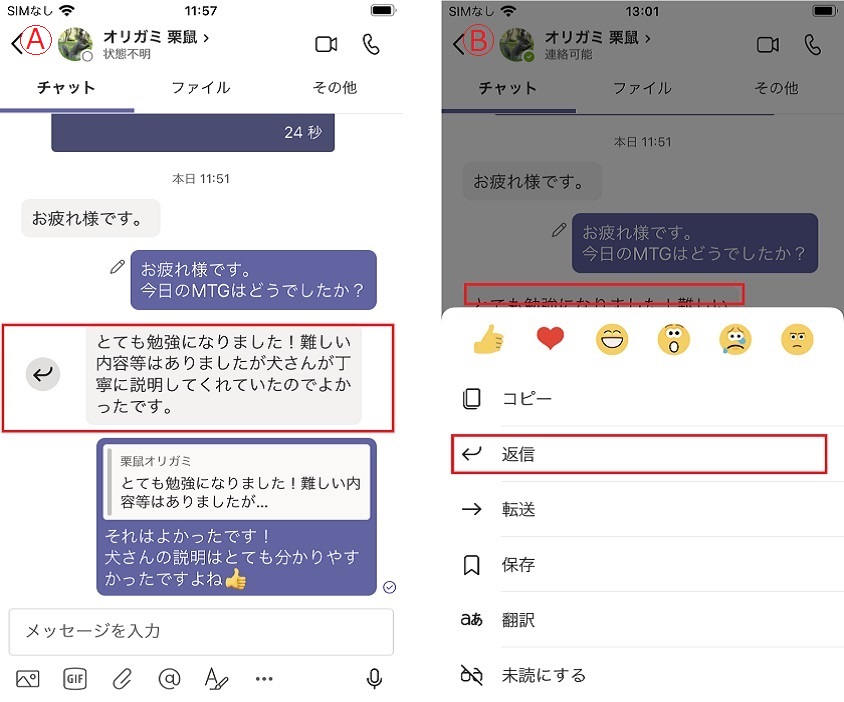
Task: Focus the メッセージを入力 field
Action: click(201, 631)
